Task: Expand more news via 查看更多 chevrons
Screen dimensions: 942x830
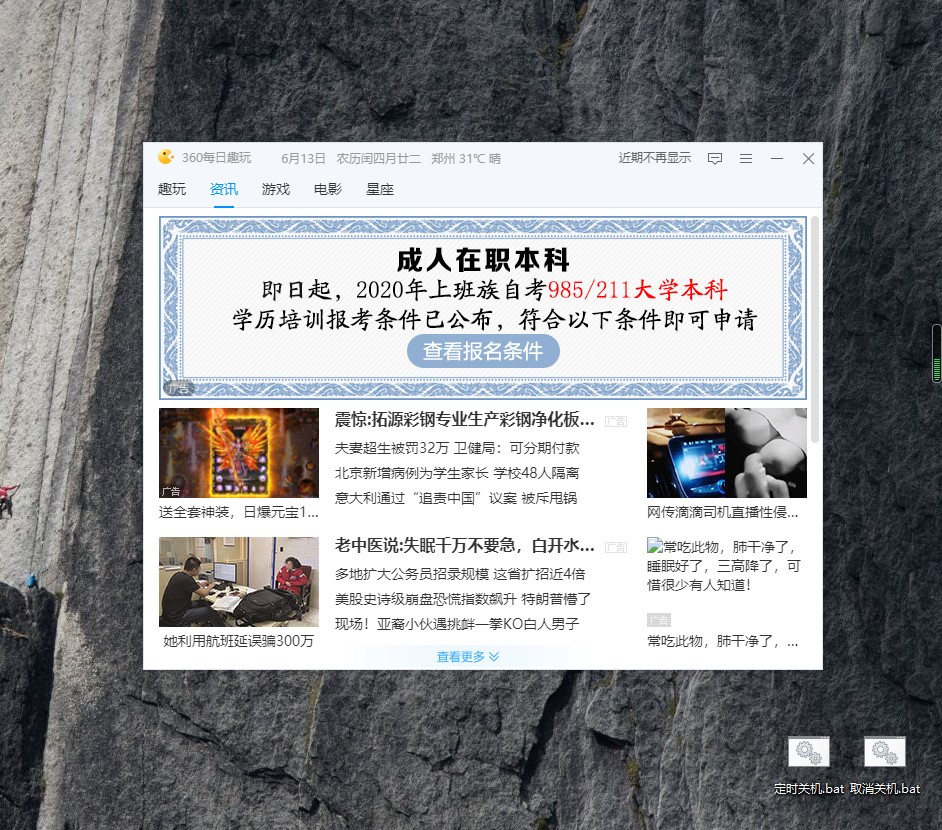Action: tap(467, 656)
